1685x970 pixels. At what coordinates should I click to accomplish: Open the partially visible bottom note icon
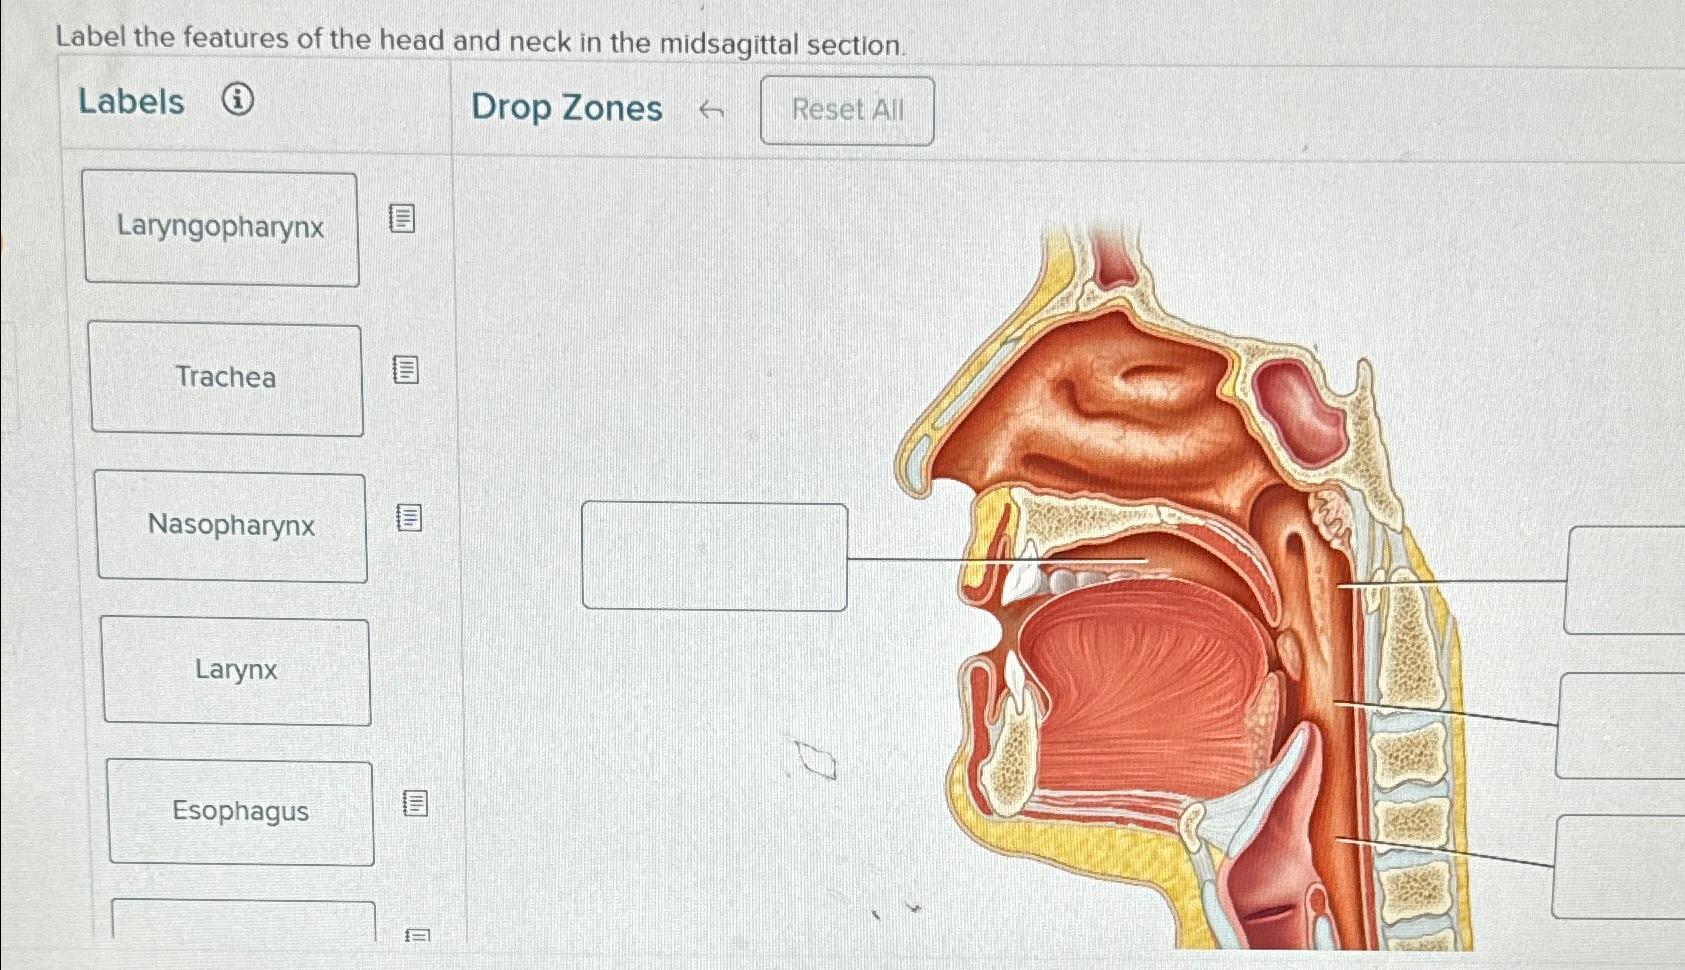(x=417, y=936)
